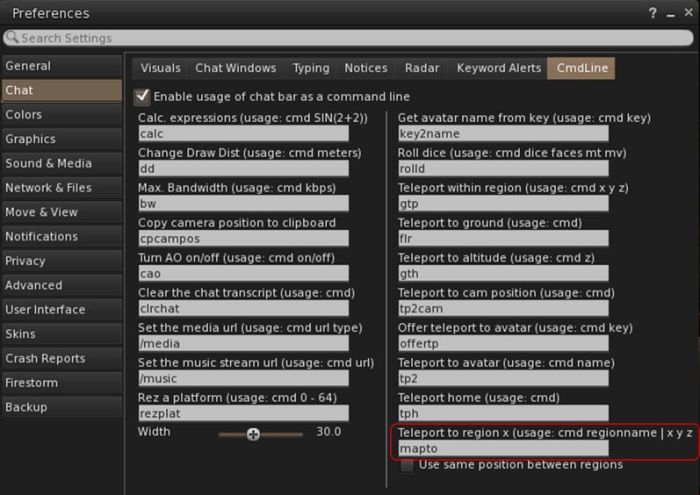This screenshot has height=495, width=700.
Task: Open the Firestorm preferences section
Action: [x=60, y=382]
